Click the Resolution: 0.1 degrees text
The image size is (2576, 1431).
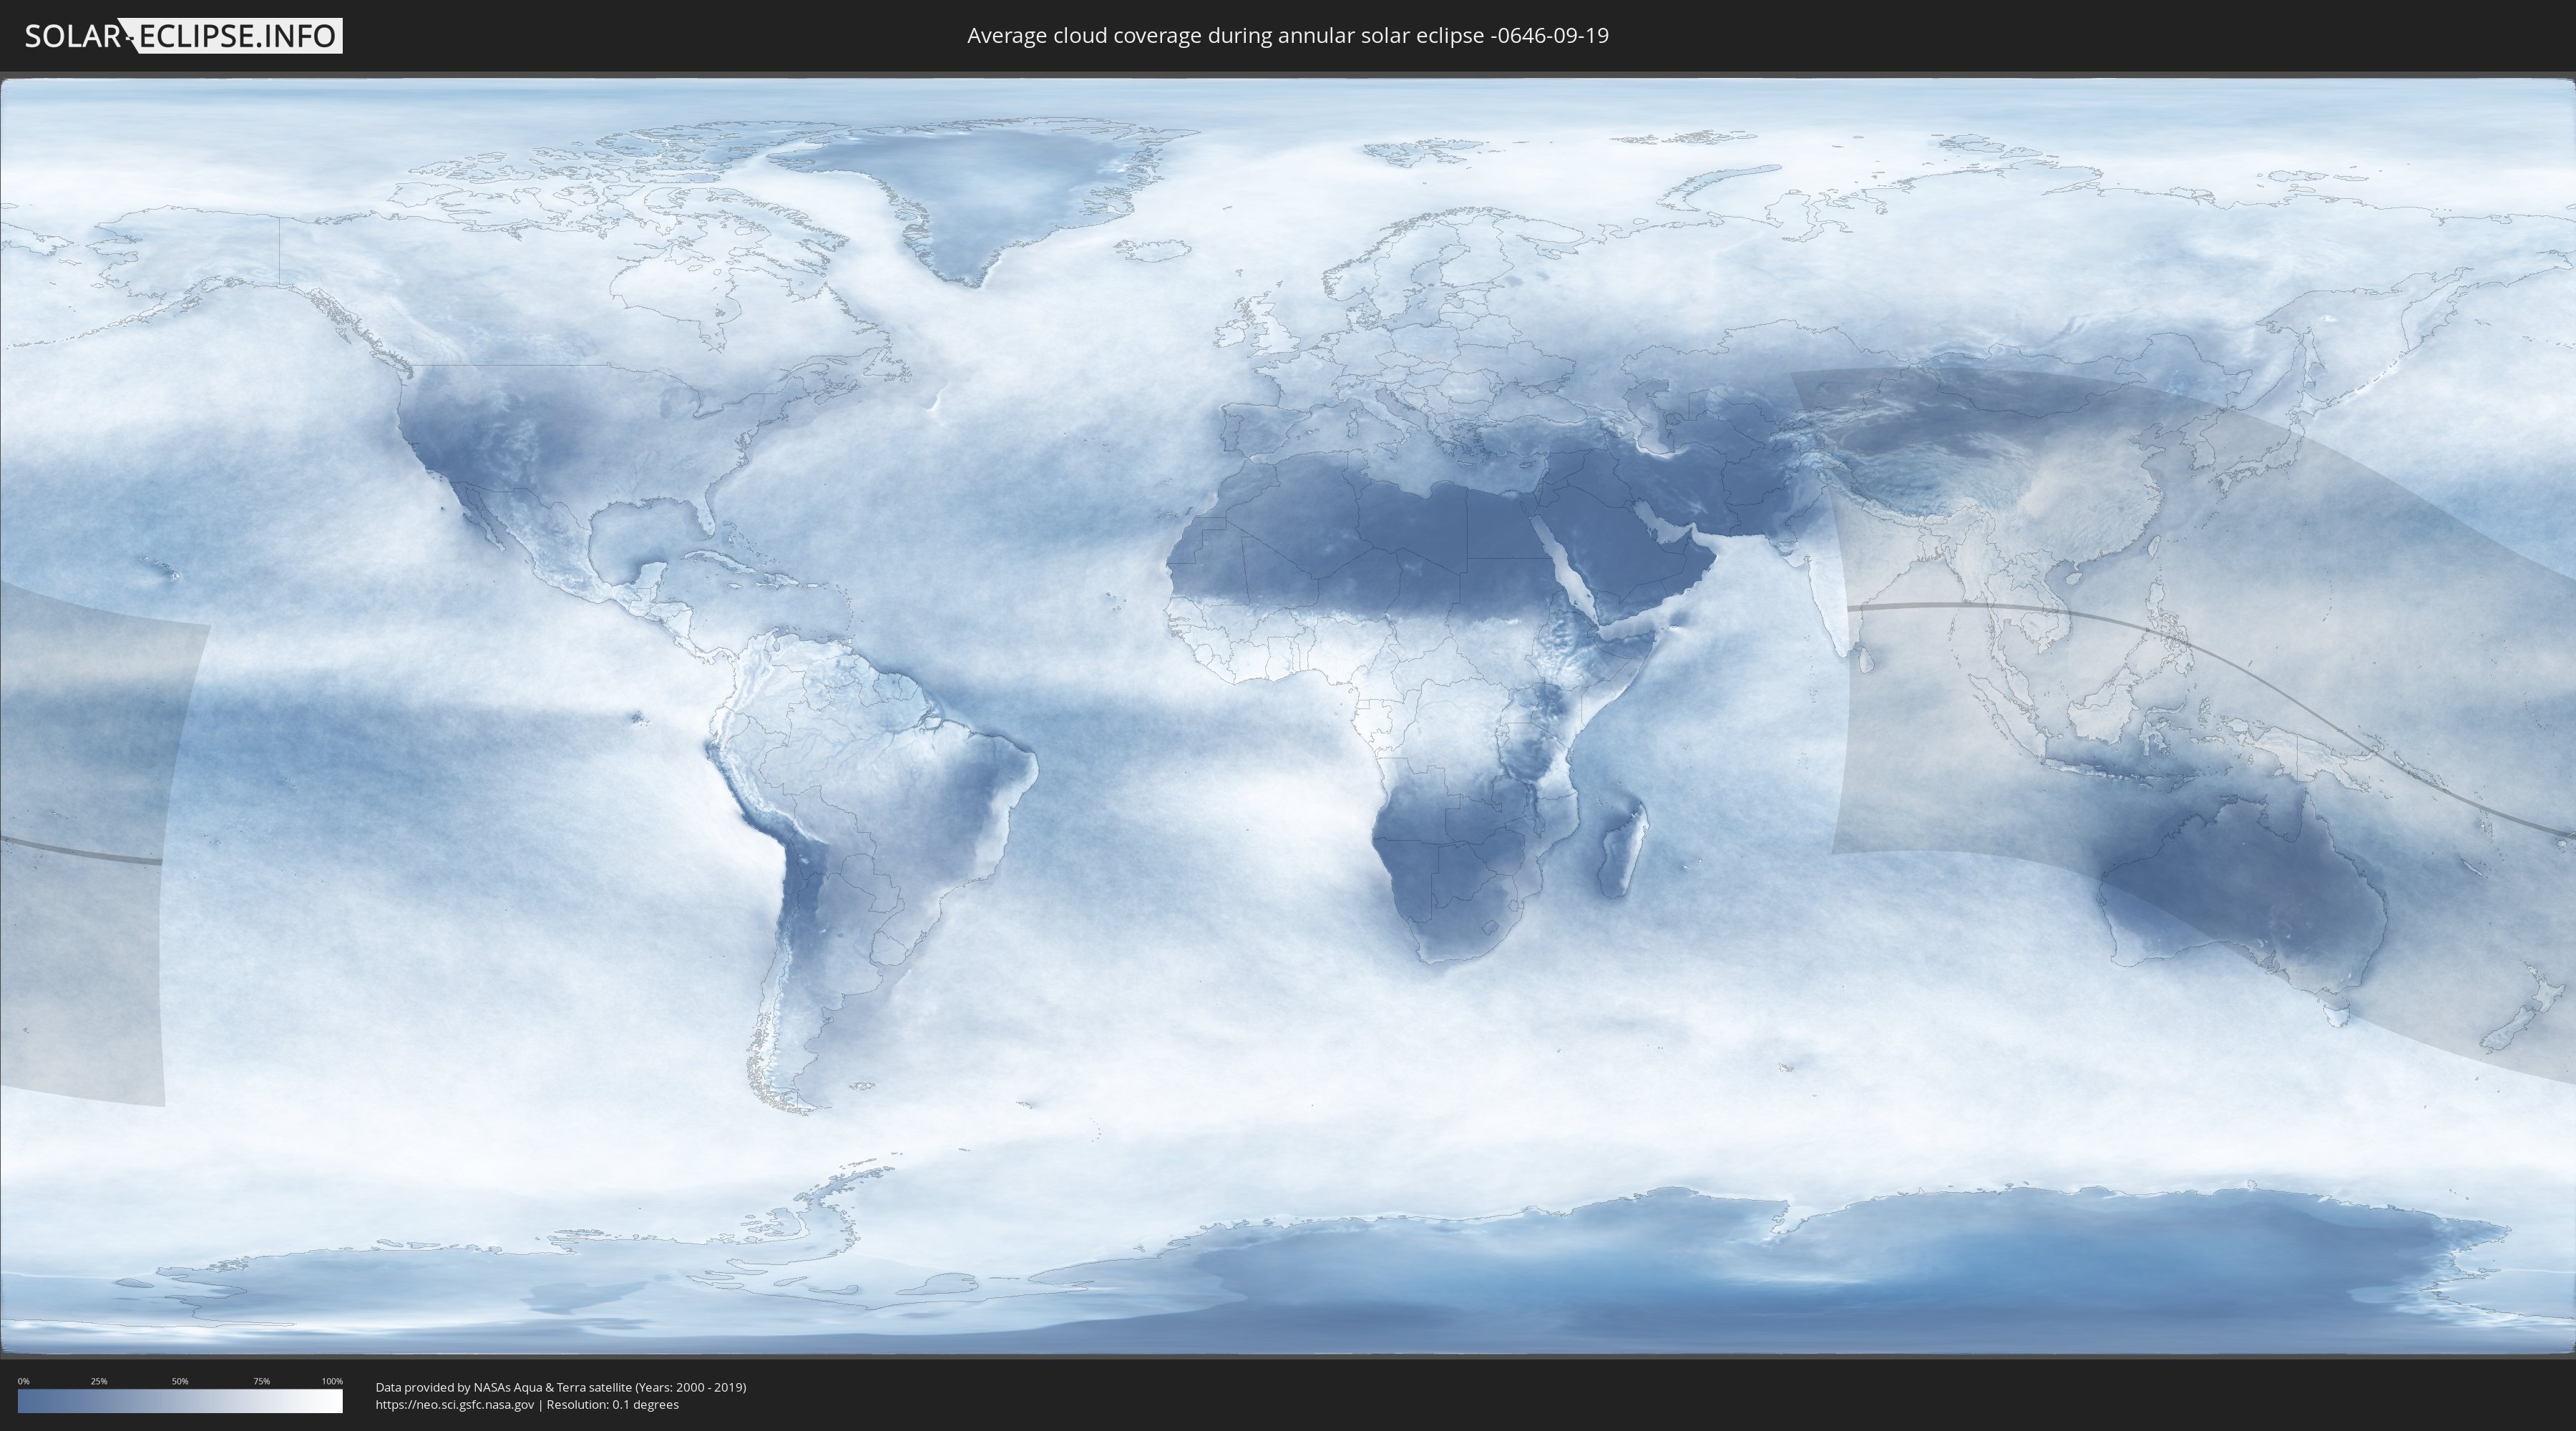point(612,1405)
